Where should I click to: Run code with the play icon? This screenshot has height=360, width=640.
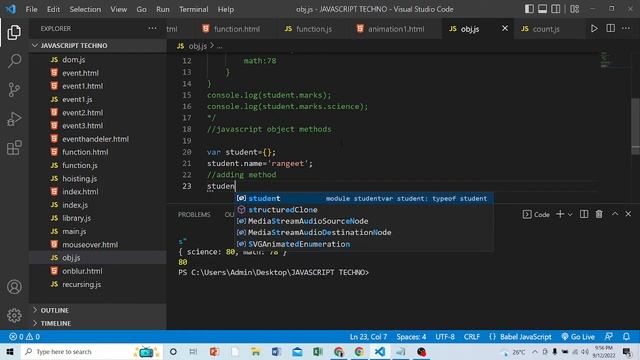coord(594,29)
